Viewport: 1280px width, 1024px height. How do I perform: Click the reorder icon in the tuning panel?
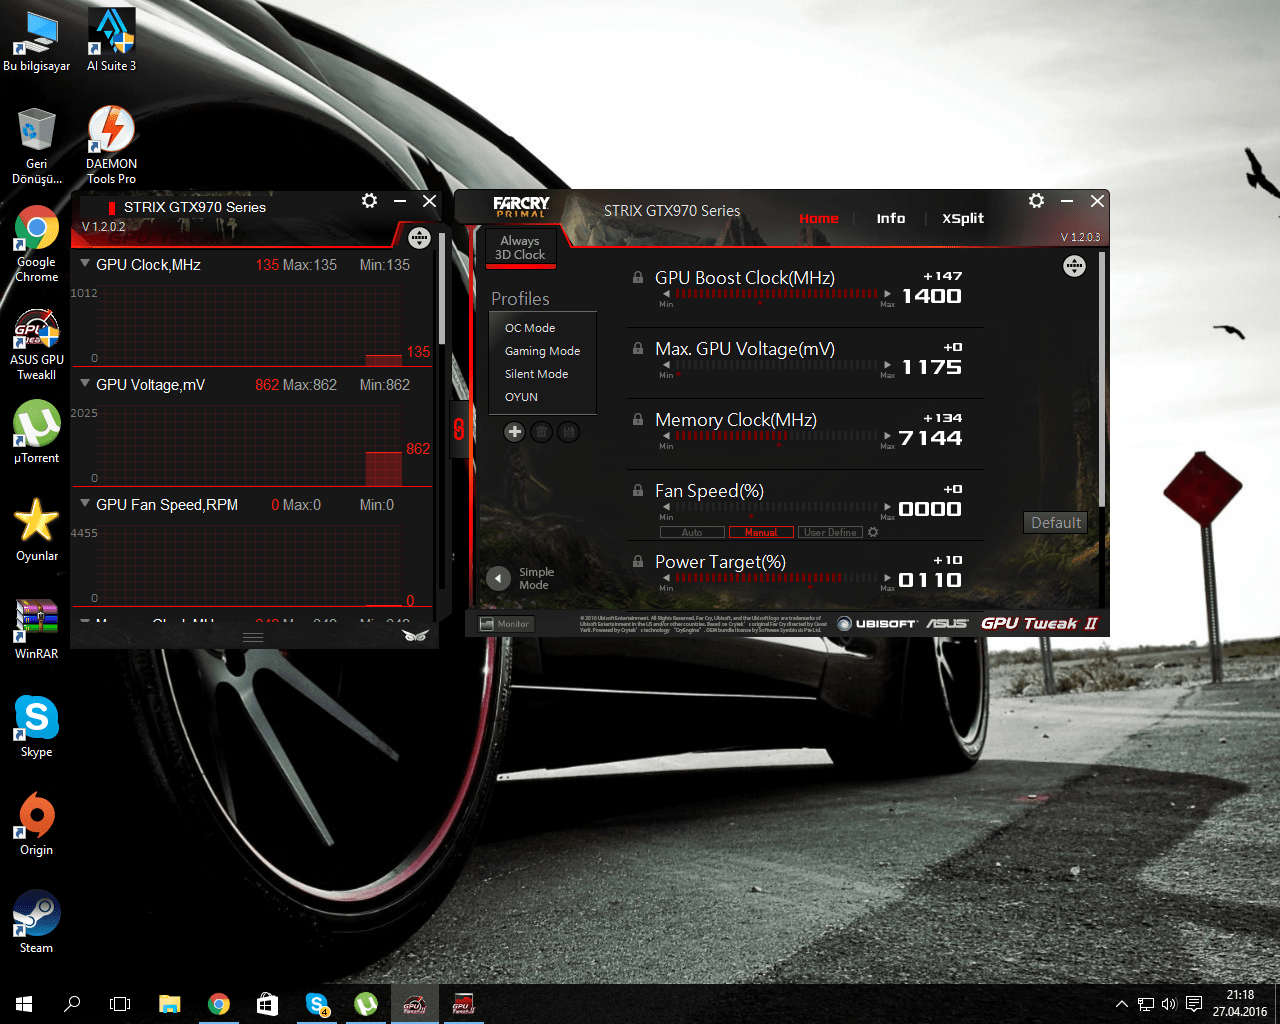click(x=1074, y=266)
